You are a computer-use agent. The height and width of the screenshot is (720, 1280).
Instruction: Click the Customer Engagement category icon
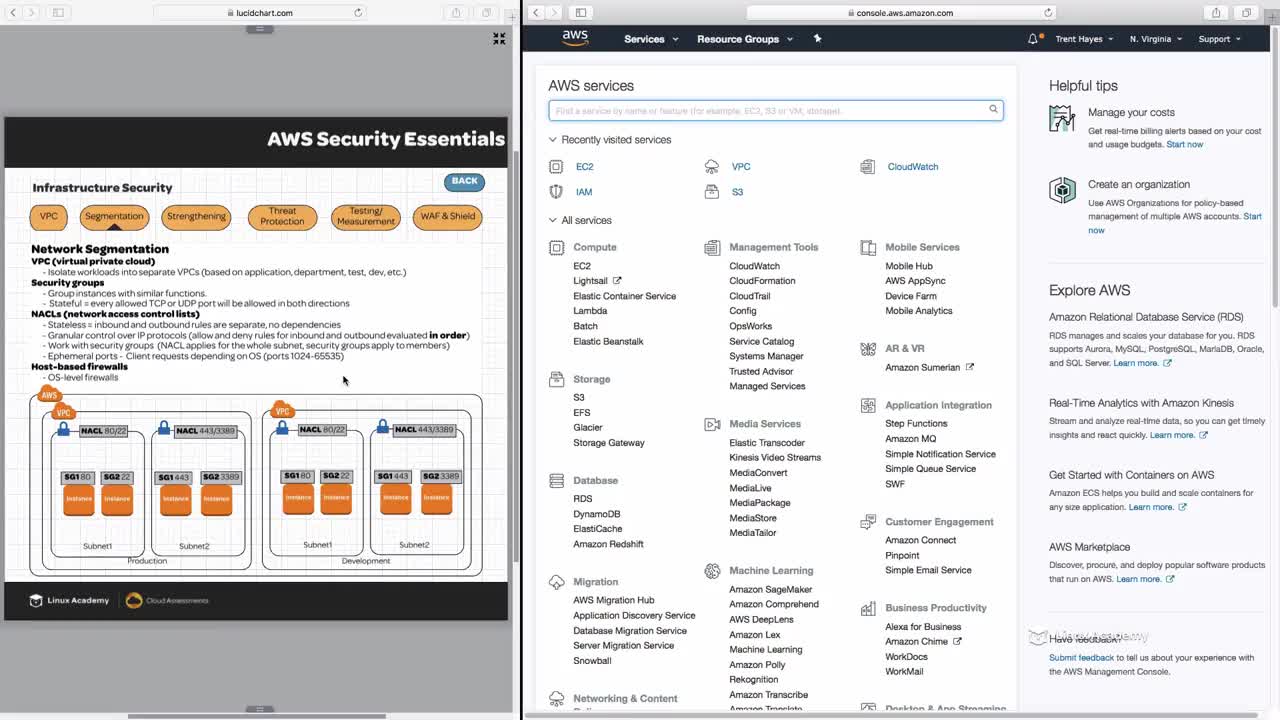coord(868,522)
